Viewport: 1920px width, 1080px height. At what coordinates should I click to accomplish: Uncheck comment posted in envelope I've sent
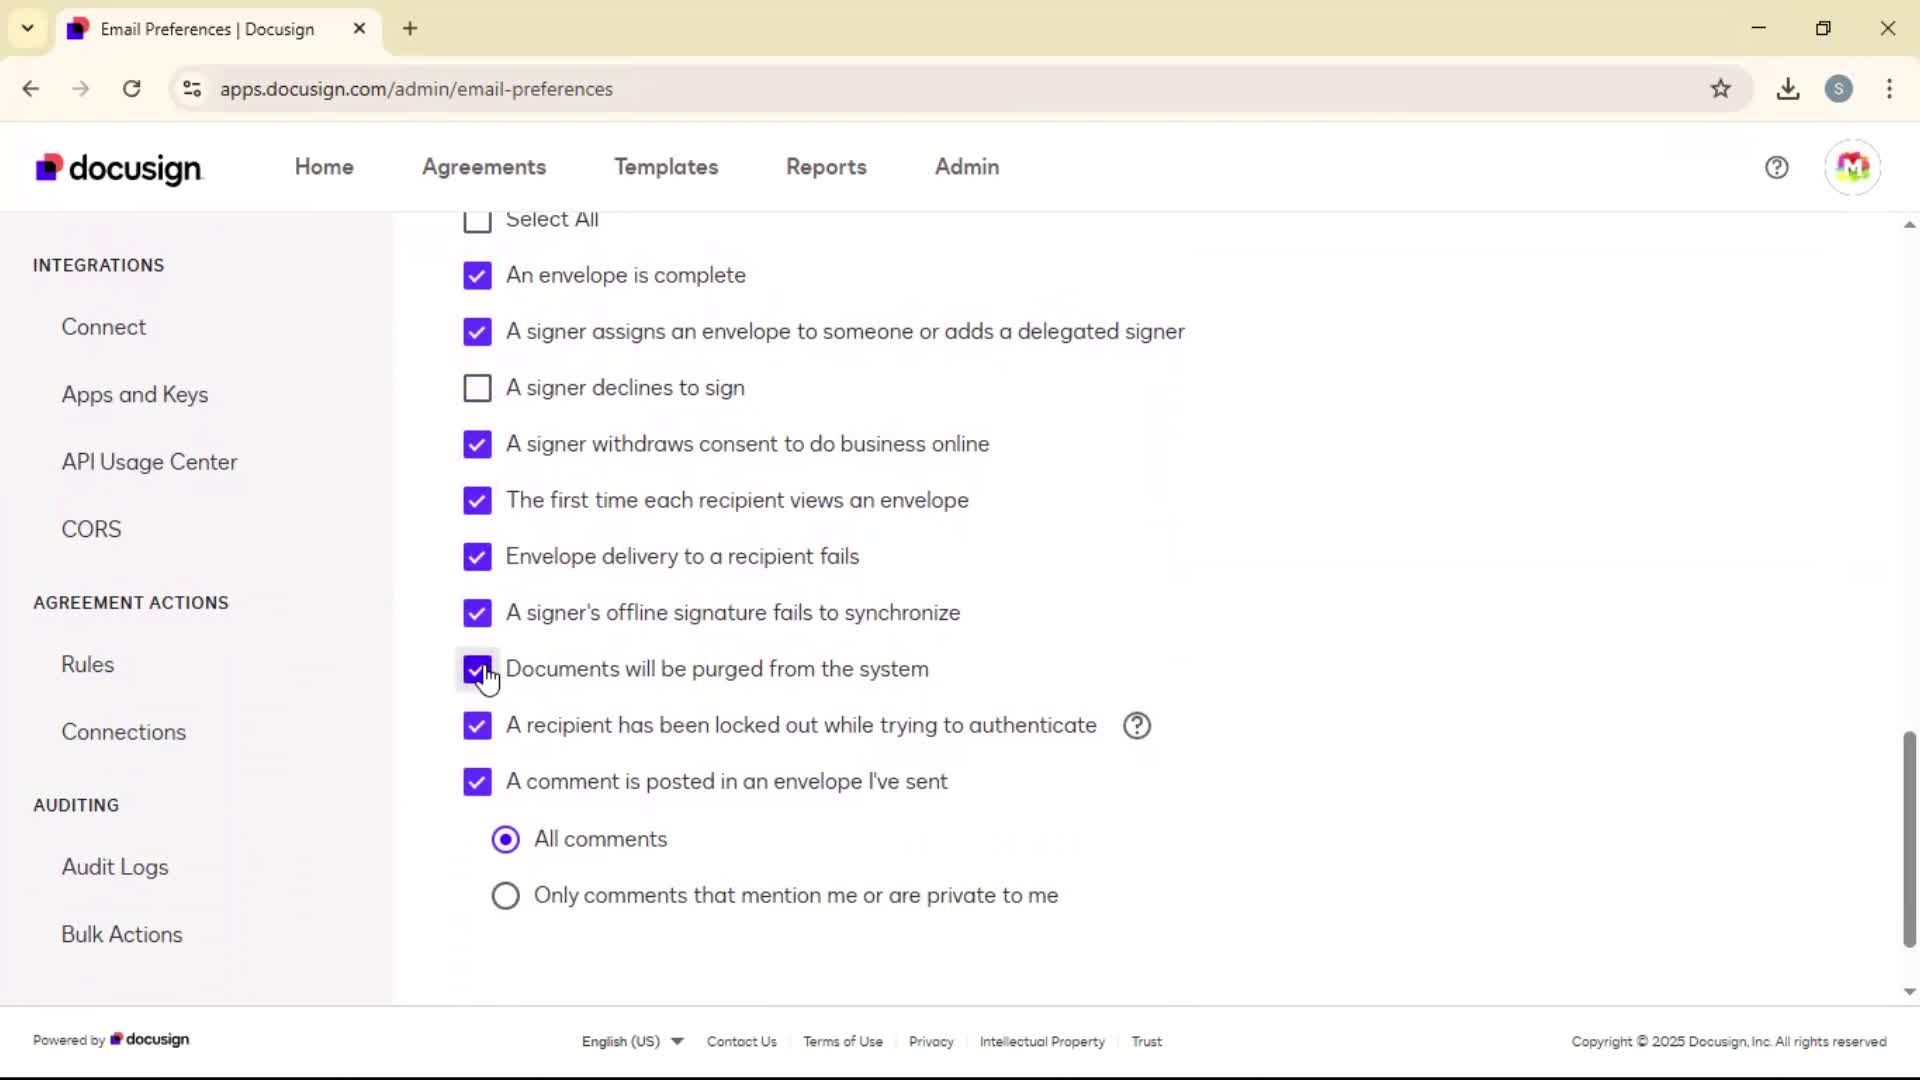[x=477, y=781]
